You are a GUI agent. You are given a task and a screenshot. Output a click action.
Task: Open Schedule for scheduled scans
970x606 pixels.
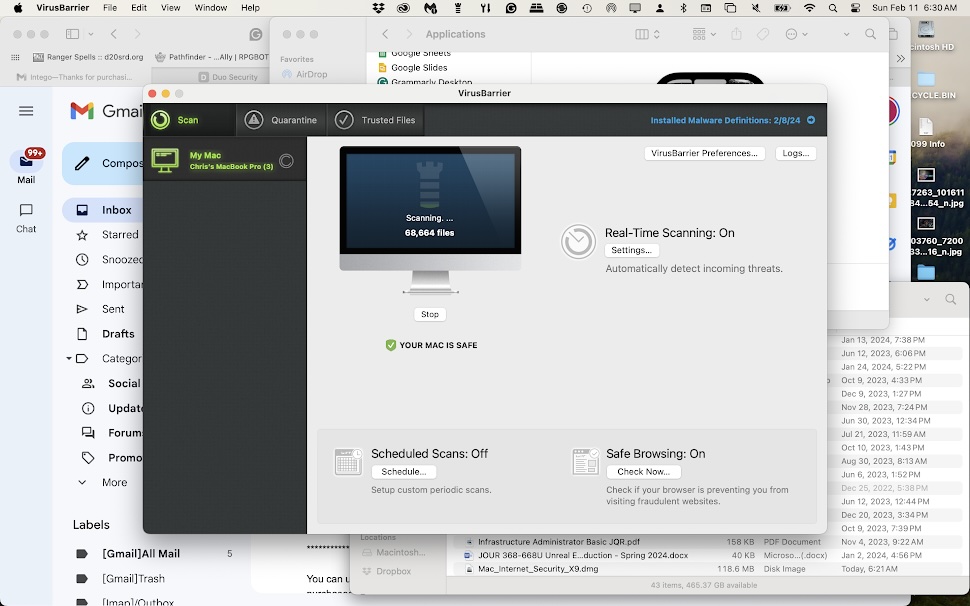tap(403, 471)
